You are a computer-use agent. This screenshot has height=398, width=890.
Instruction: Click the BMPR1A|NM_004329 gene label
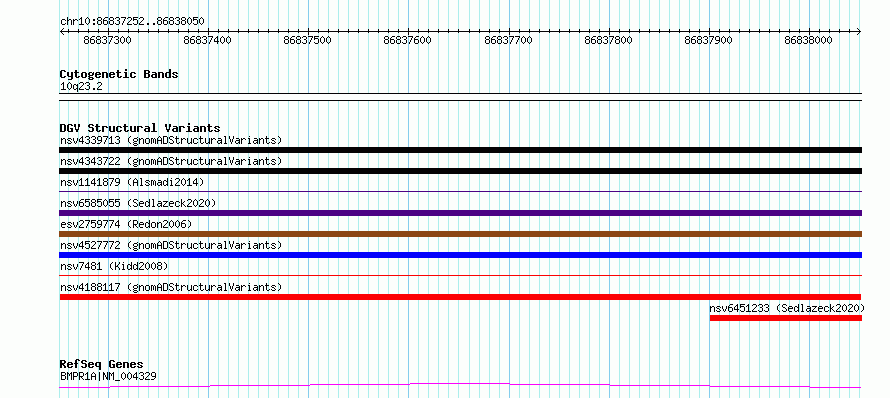(x=108, y=376)
